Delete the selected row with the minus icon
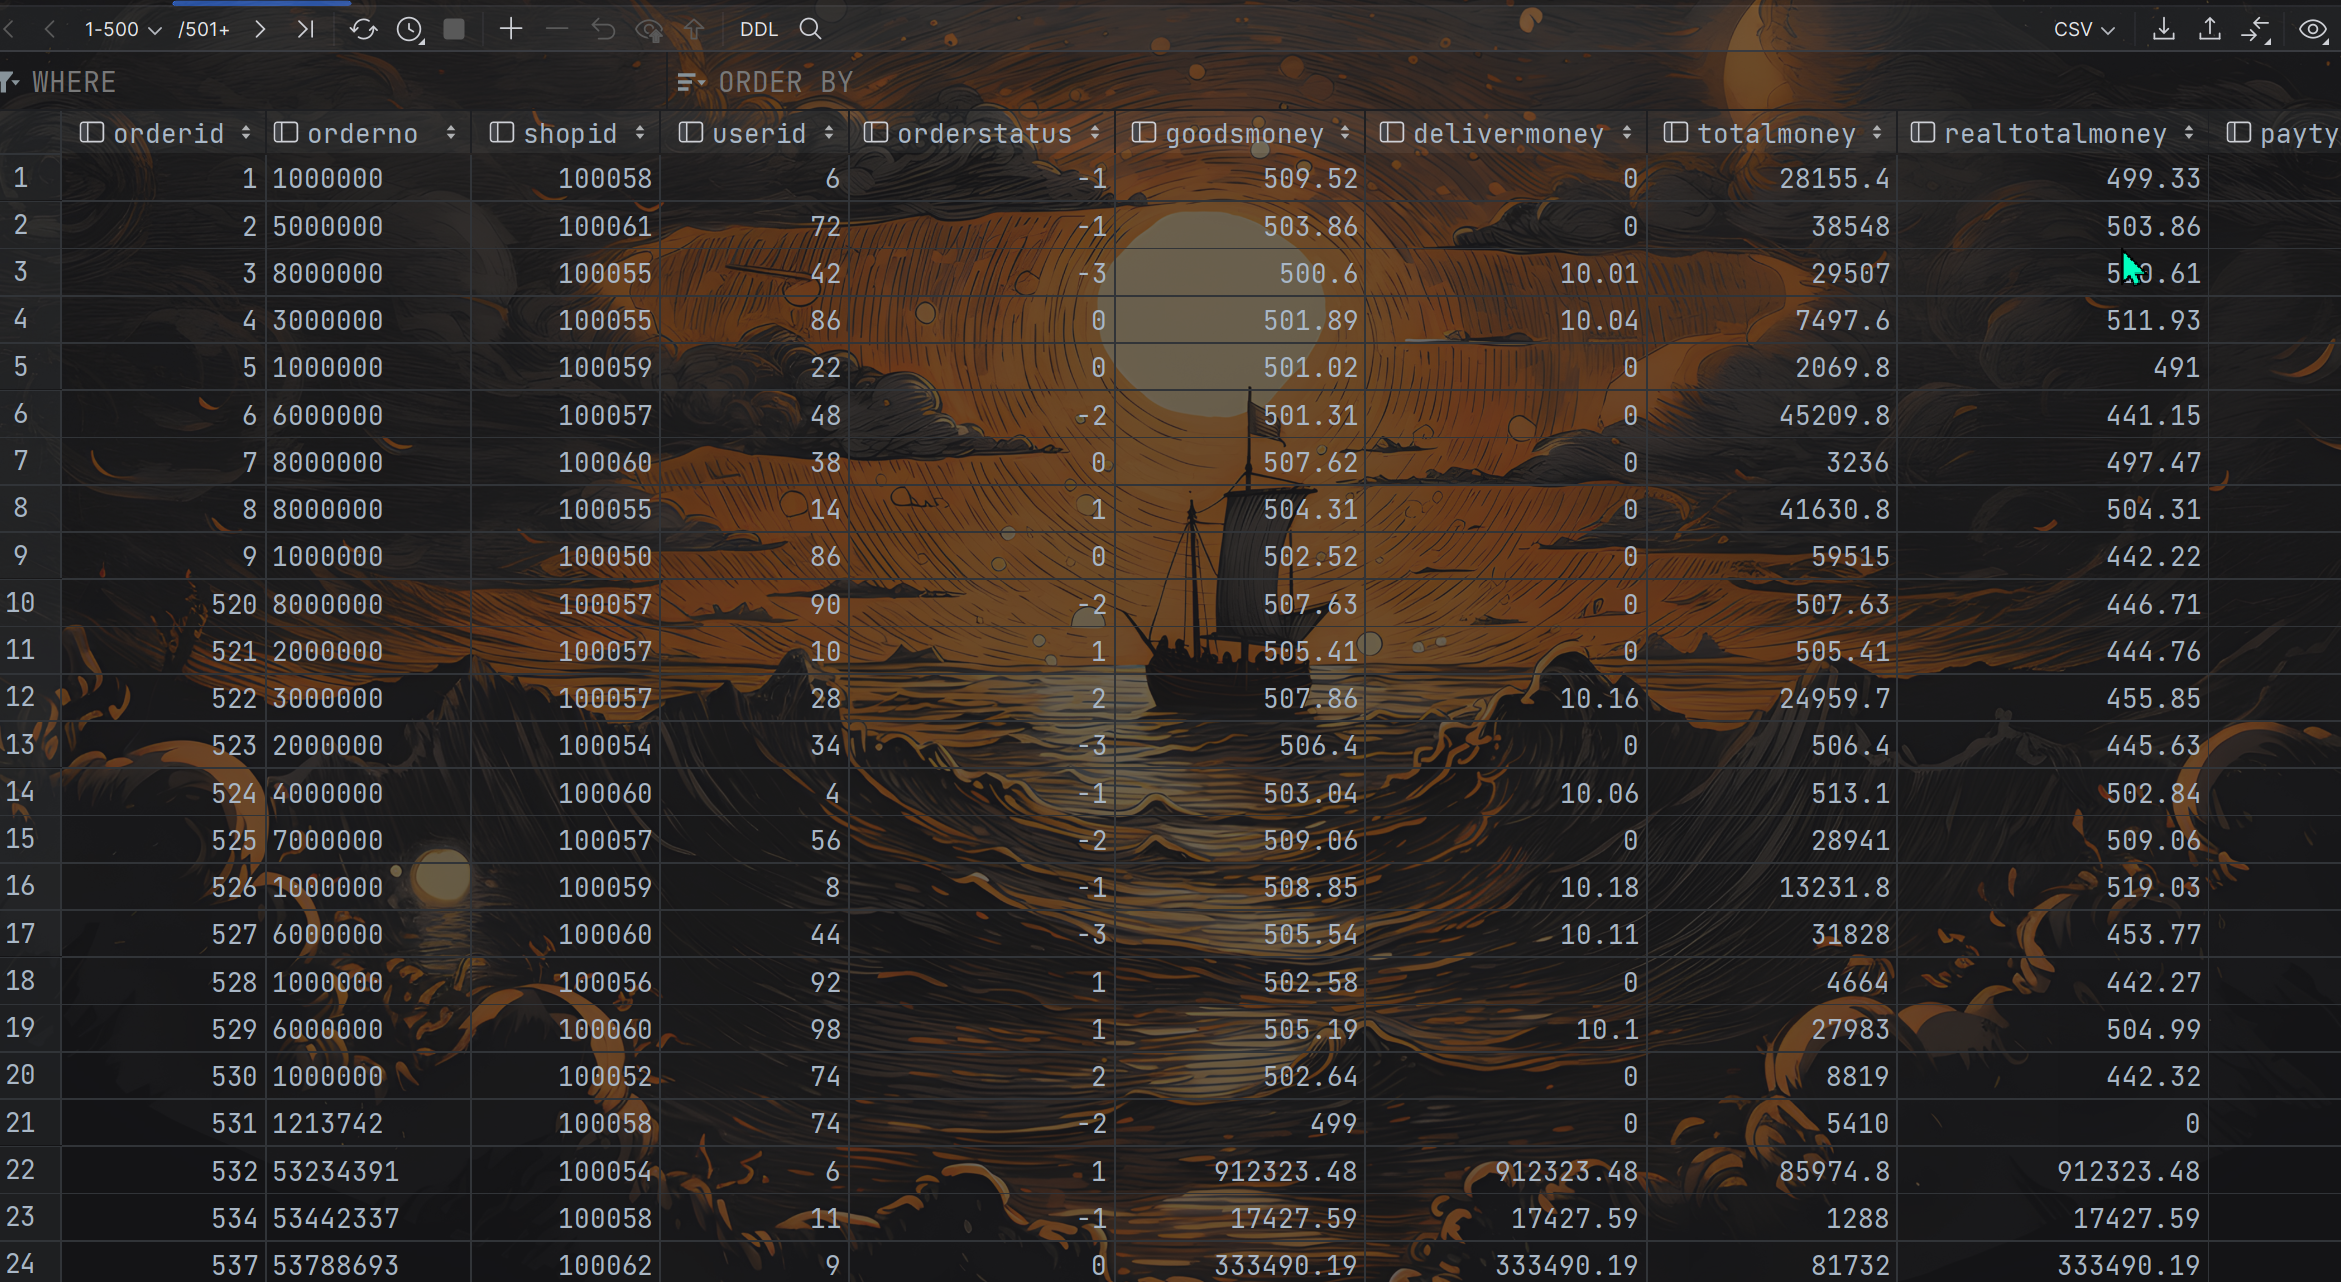This screenshot has height=1282, width=2341. 557,29
